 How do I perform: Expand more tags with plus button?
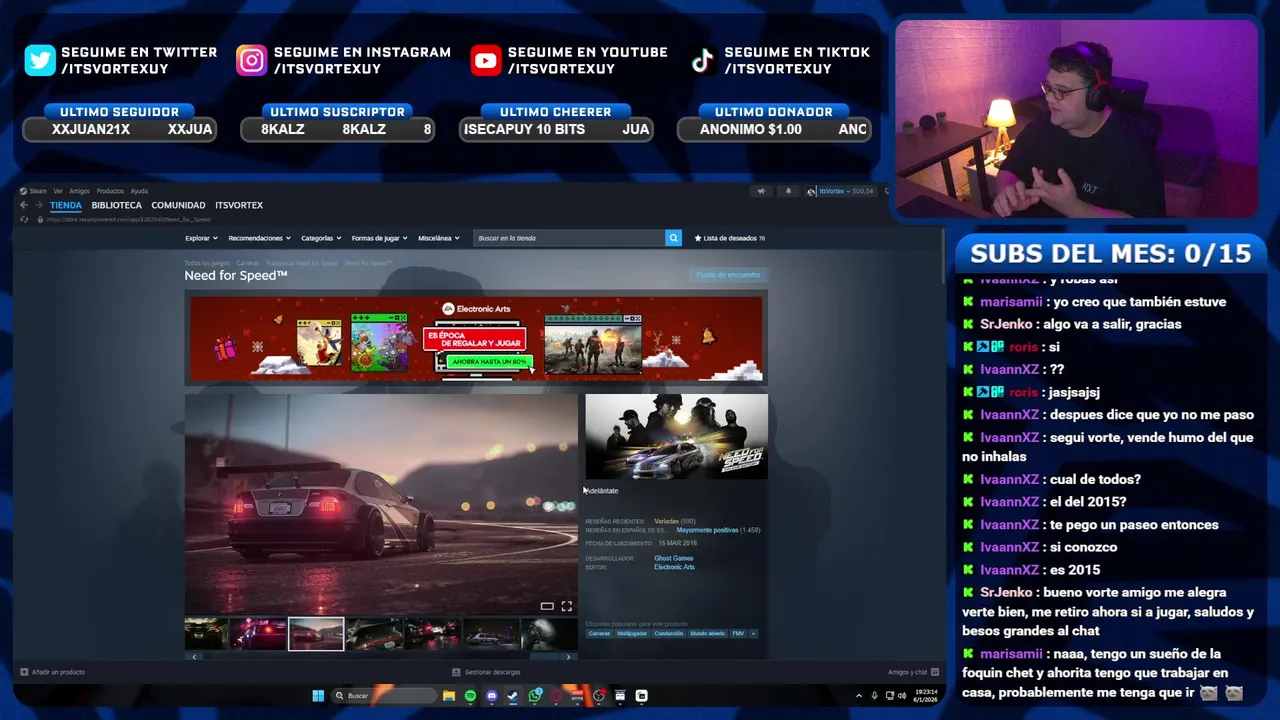pos(753,633)
